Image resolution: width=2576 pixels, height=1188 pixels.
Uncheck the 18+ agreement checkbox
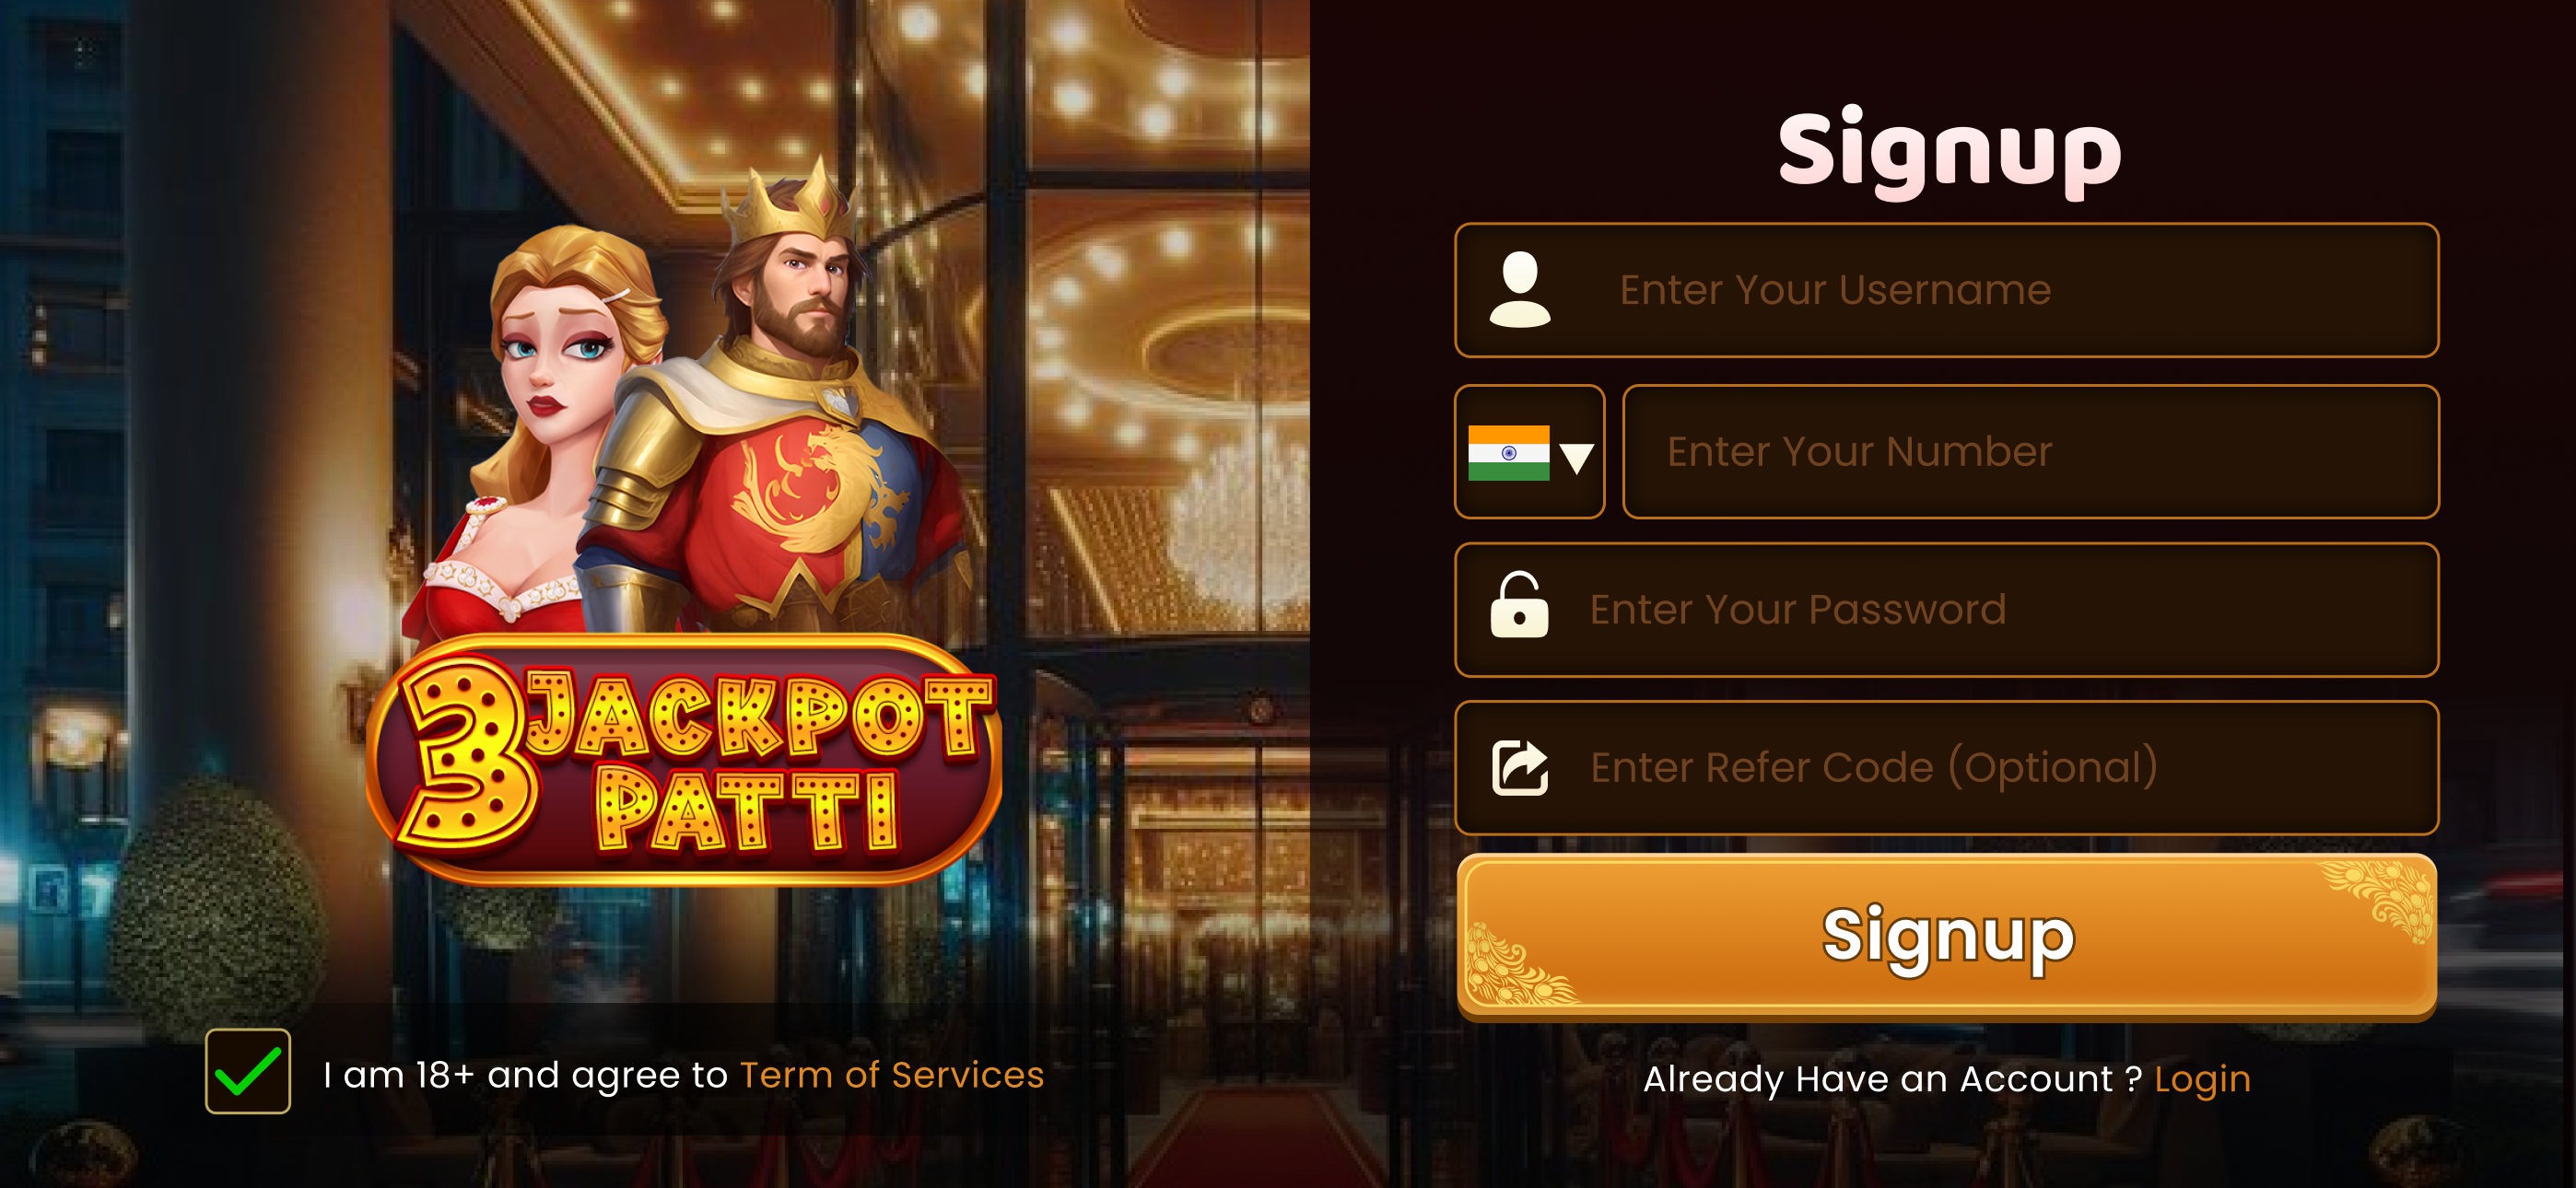click(x=248, y=1071)
